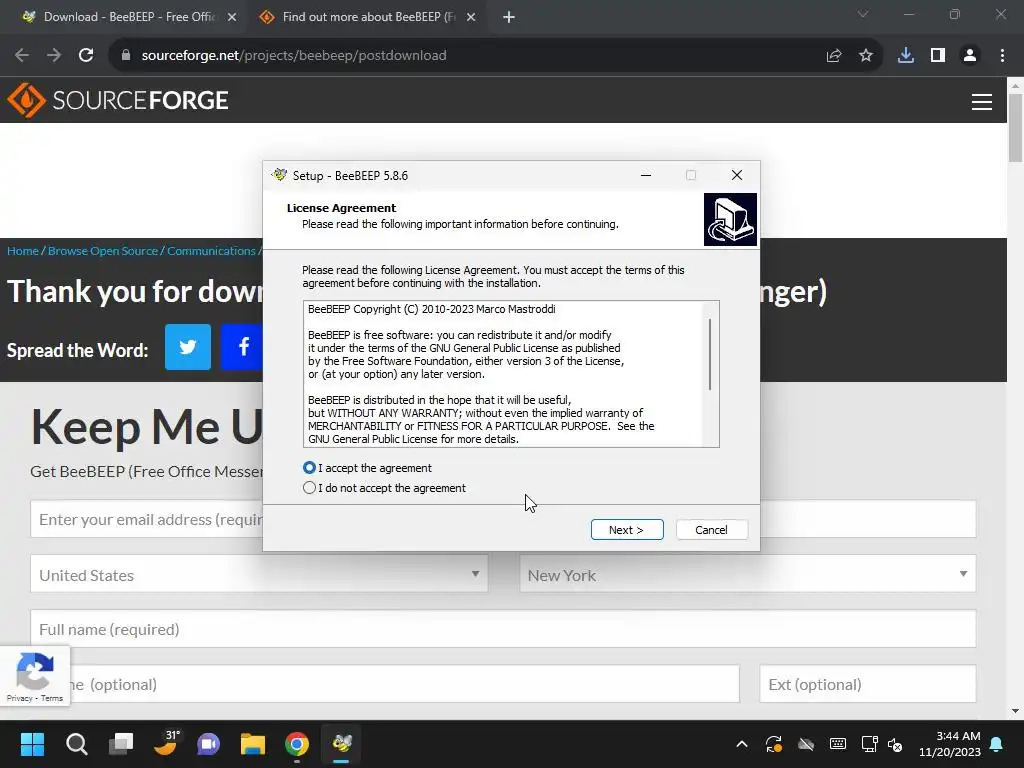Open Chrome downloads panel

906,56
